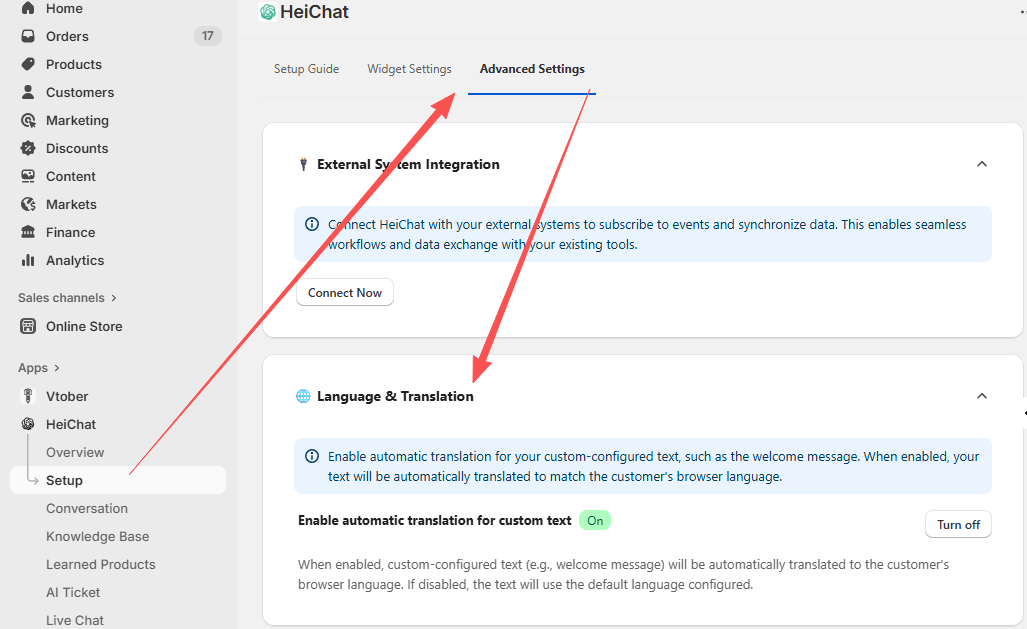Screen dimensions: 1027x629
Task: Click the HeiChat app icon in sidebar
Action: tap(28, 424)
